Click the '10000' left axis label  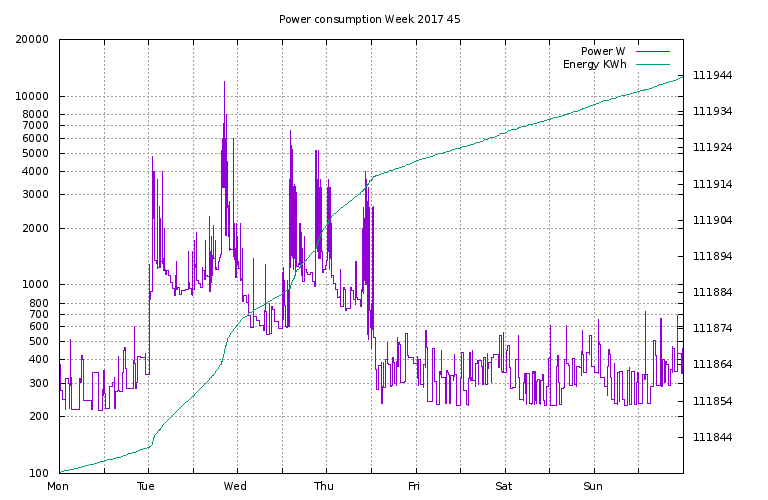click(x=32, y=96)
